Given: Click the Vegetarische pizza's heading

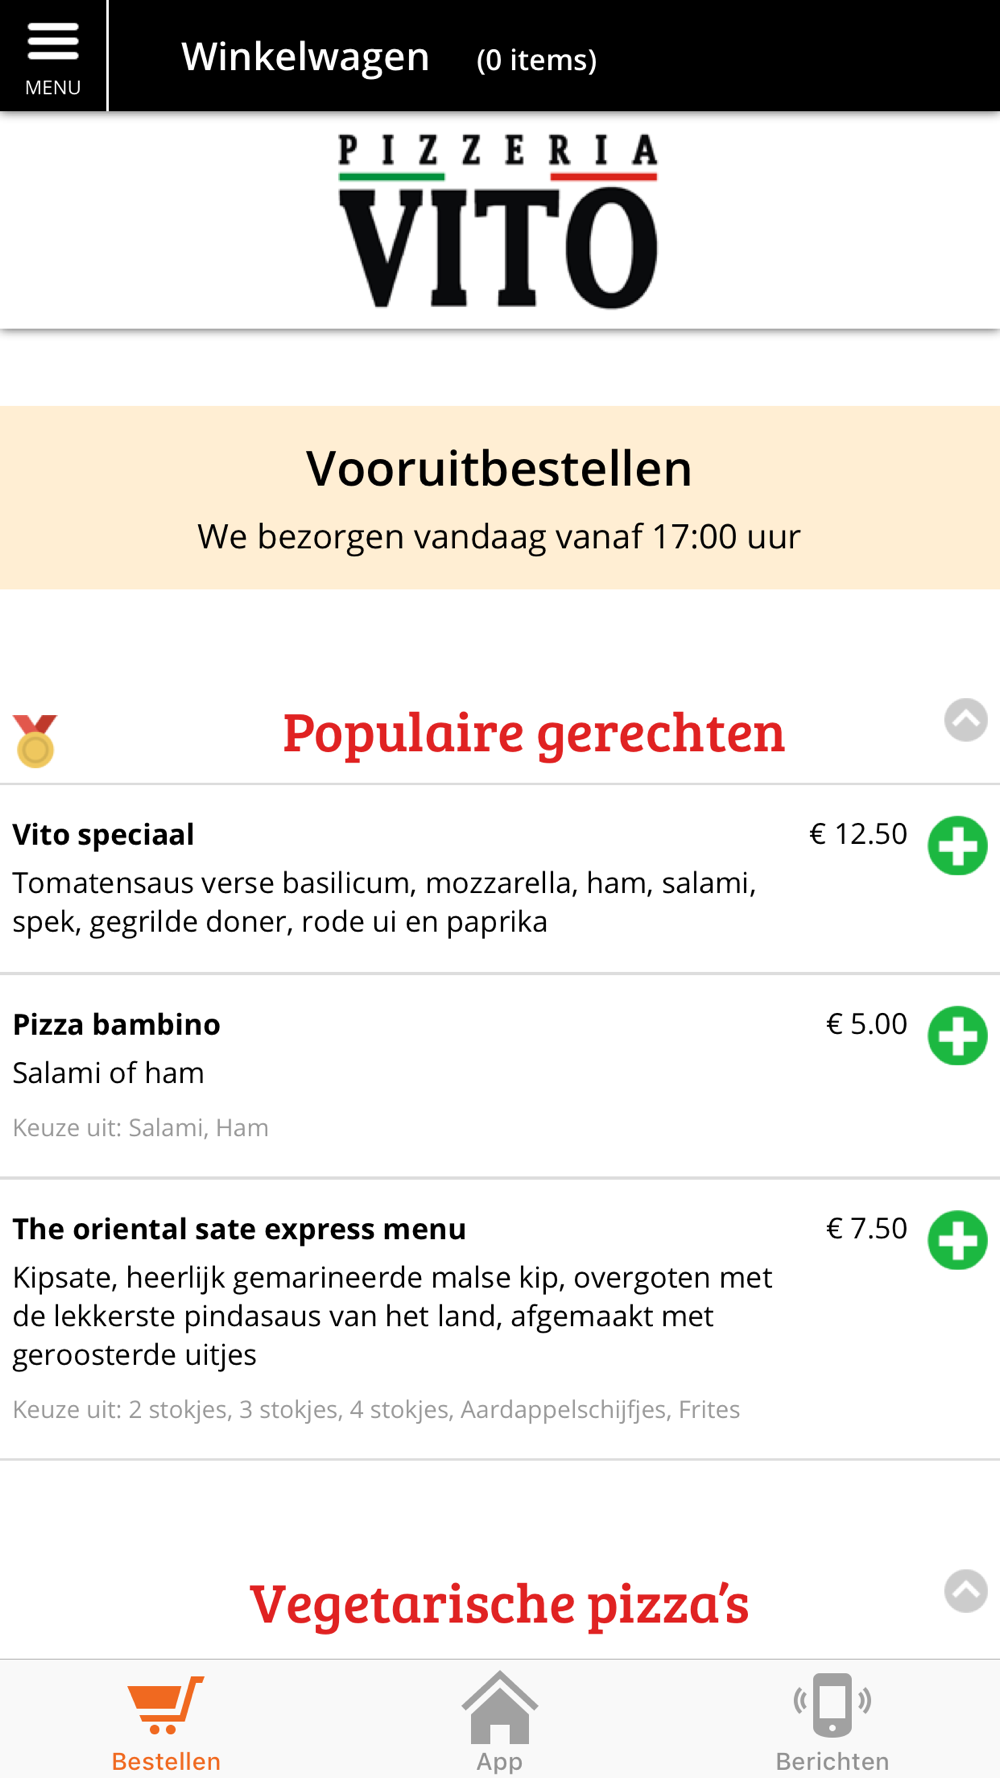Looking at the screenshot, I should click(499, 1603).
